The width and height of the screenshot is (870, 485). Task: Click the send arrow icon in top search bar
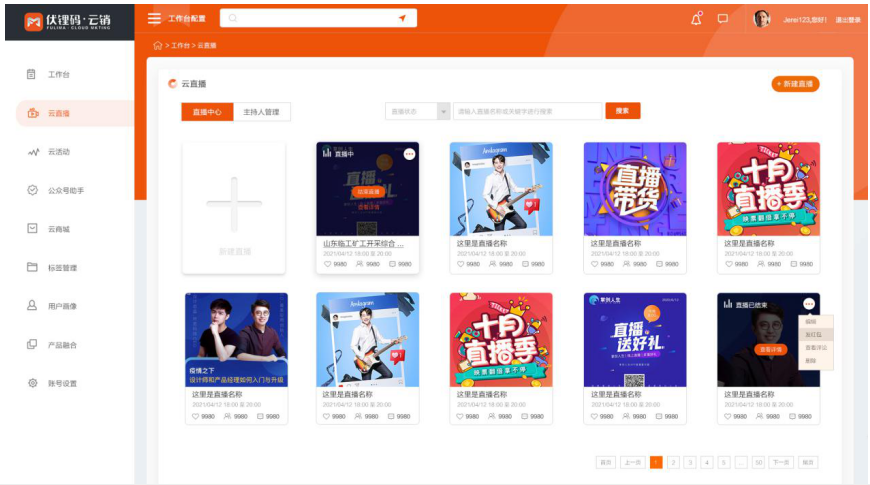402,19
